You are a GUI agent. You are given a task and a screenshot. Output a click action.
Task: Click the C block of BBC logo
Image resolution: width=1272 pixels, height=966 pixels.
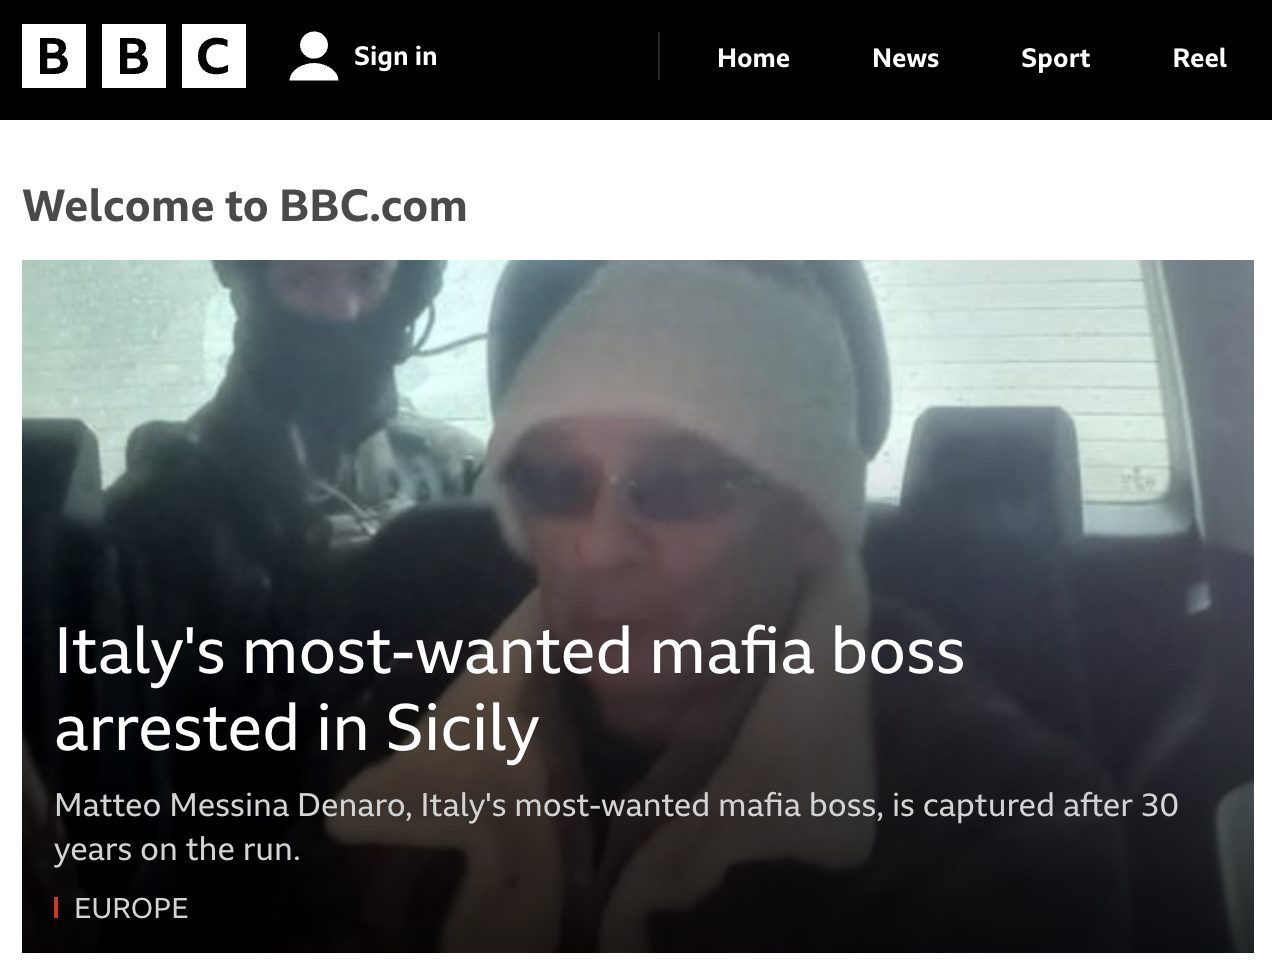[213, 56]
